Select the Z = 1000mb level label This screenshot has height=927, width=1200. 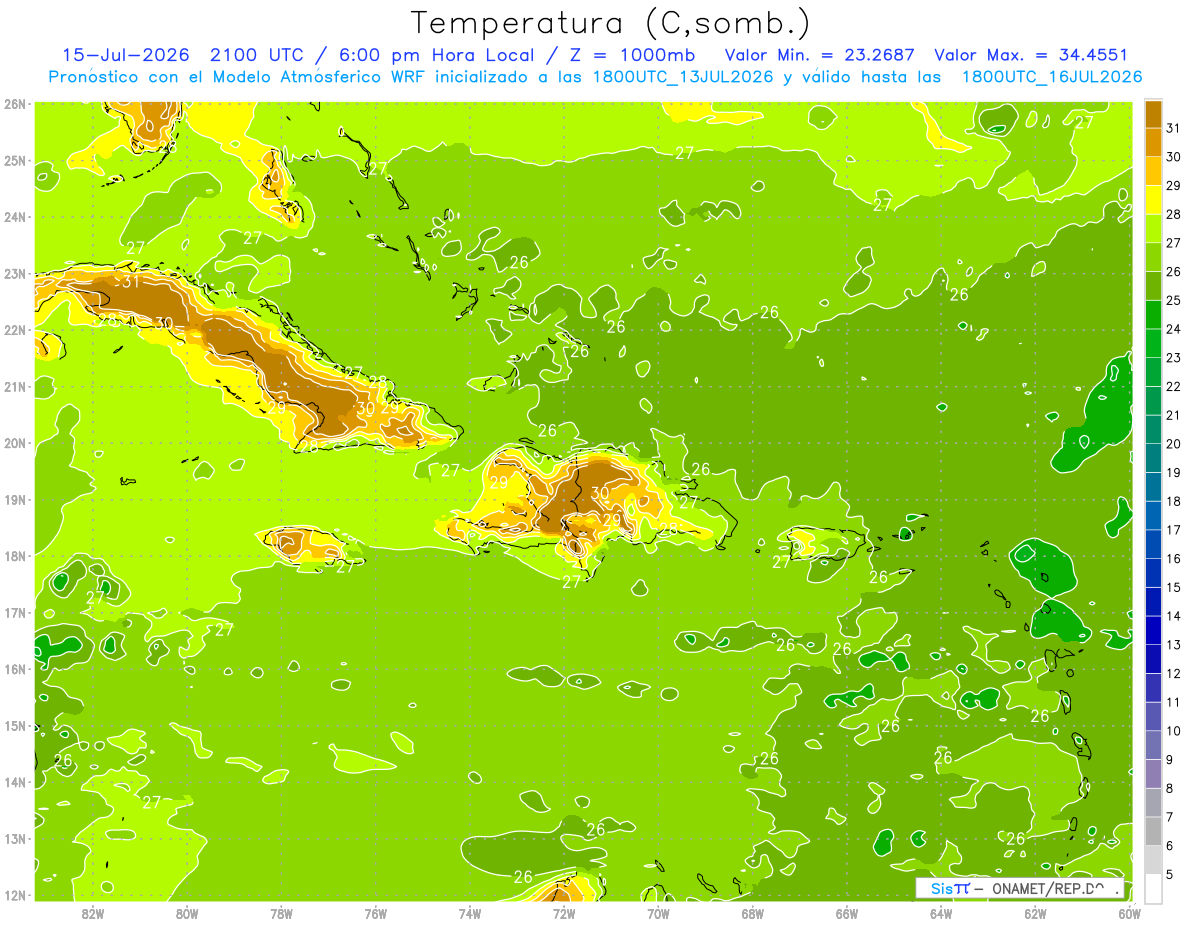pyautogui.click(x=632, y=55)
